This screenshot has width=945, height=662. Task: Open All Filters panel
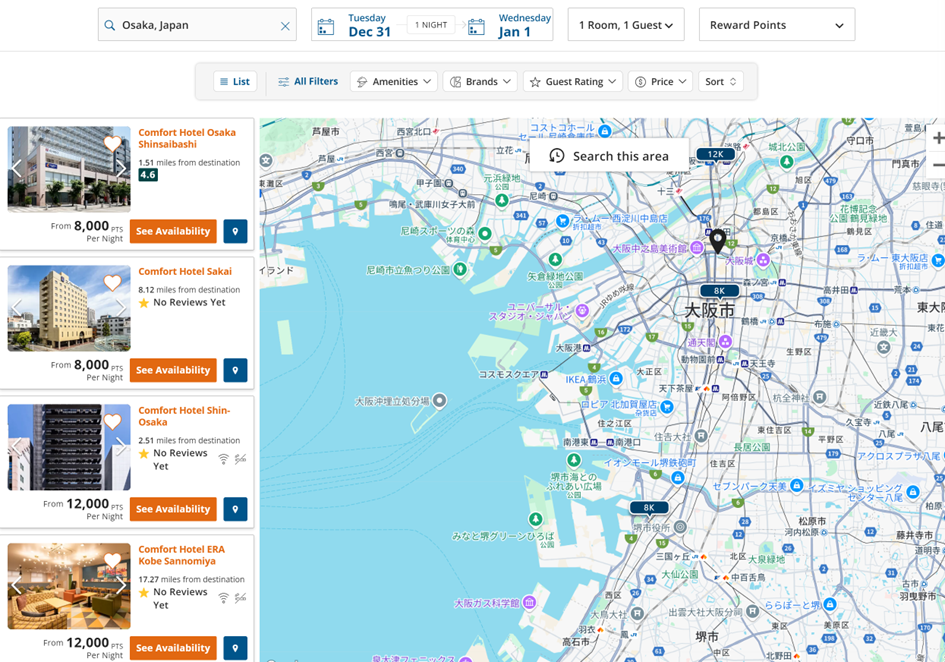[x=308, y=81]
